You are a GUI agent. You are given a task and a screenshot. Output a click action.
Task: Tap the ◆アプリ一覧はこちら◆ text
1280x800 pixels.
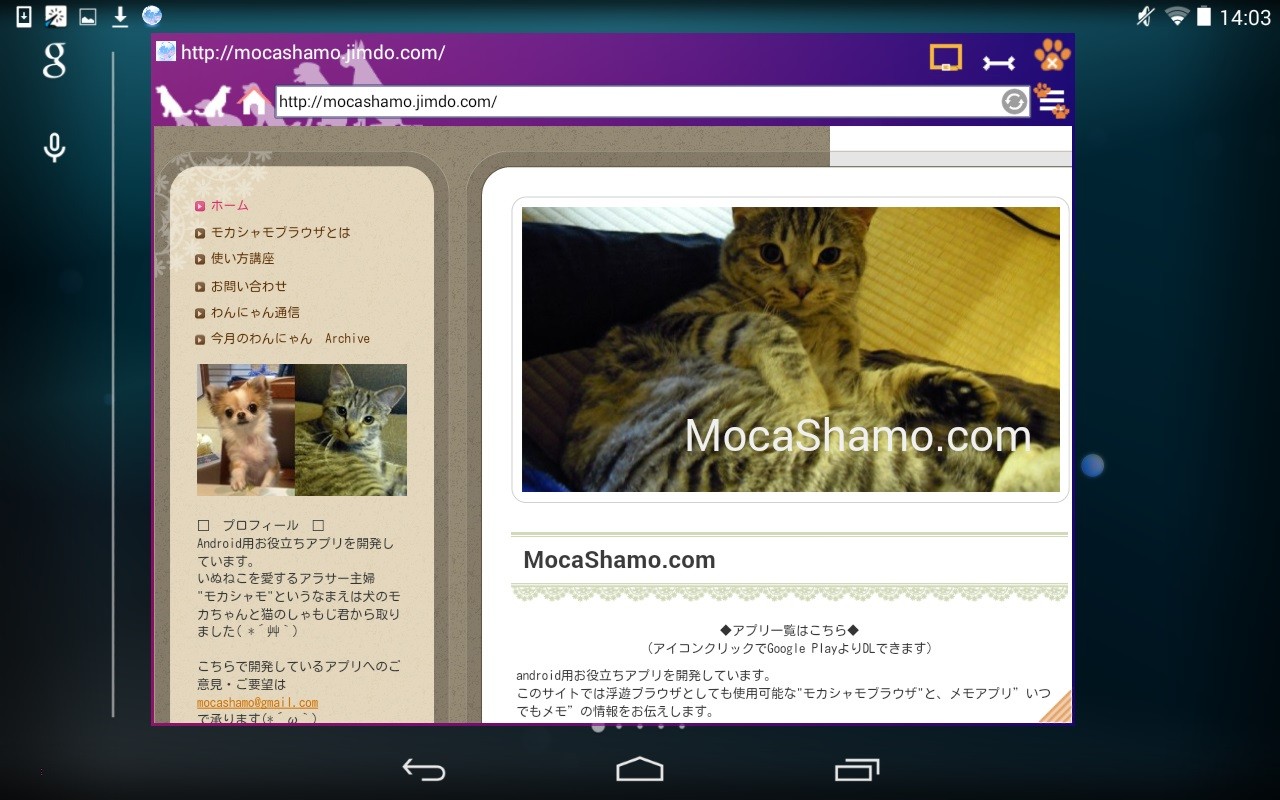tap(790, 630)
